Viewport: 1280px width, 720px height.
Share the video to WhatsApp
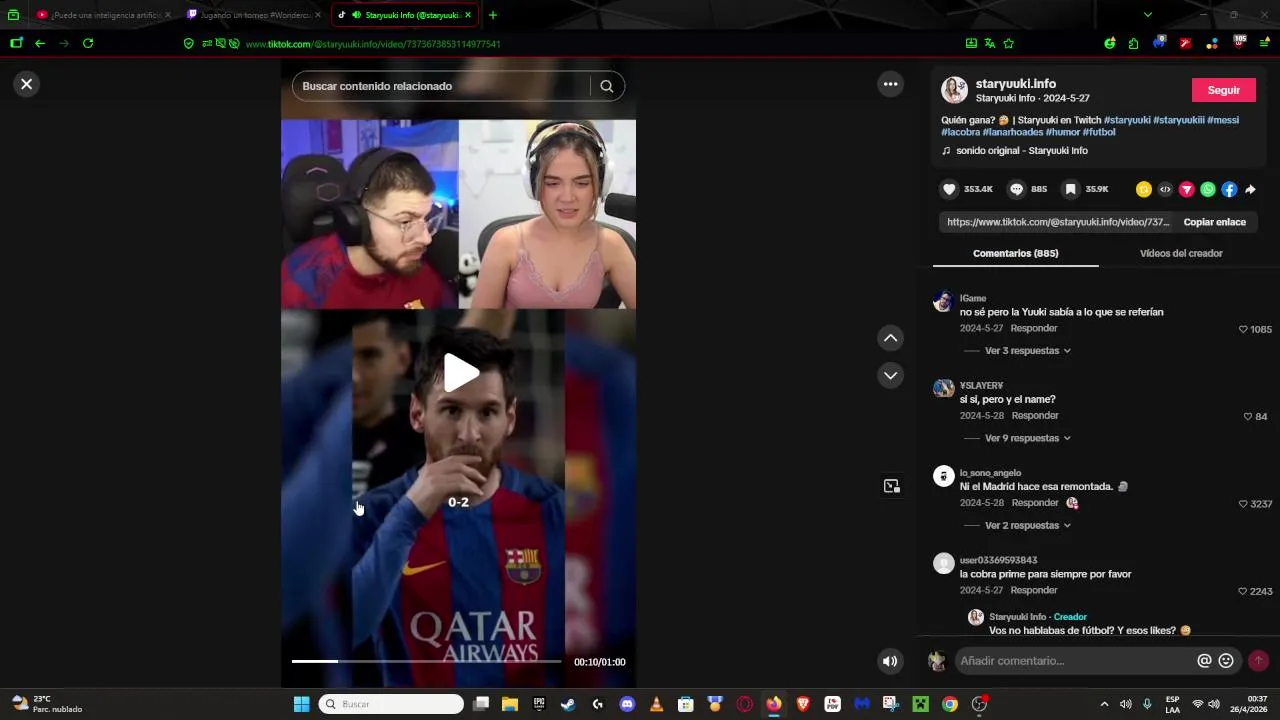click(x=1208, y=189)
